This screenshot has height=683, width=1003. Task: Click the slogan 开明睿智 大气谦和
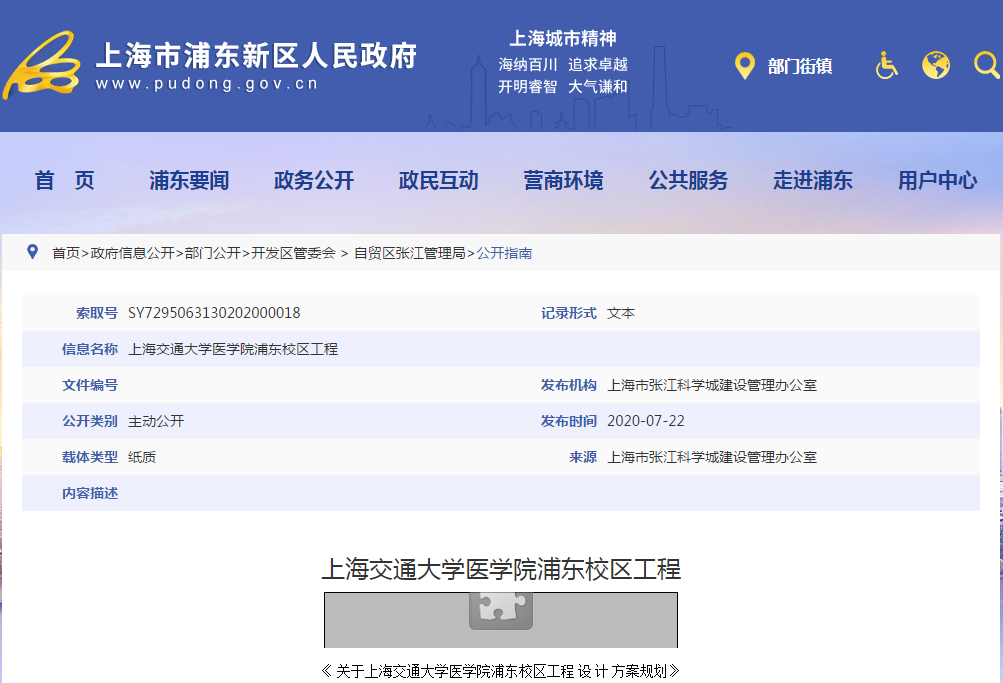point(563,86)
